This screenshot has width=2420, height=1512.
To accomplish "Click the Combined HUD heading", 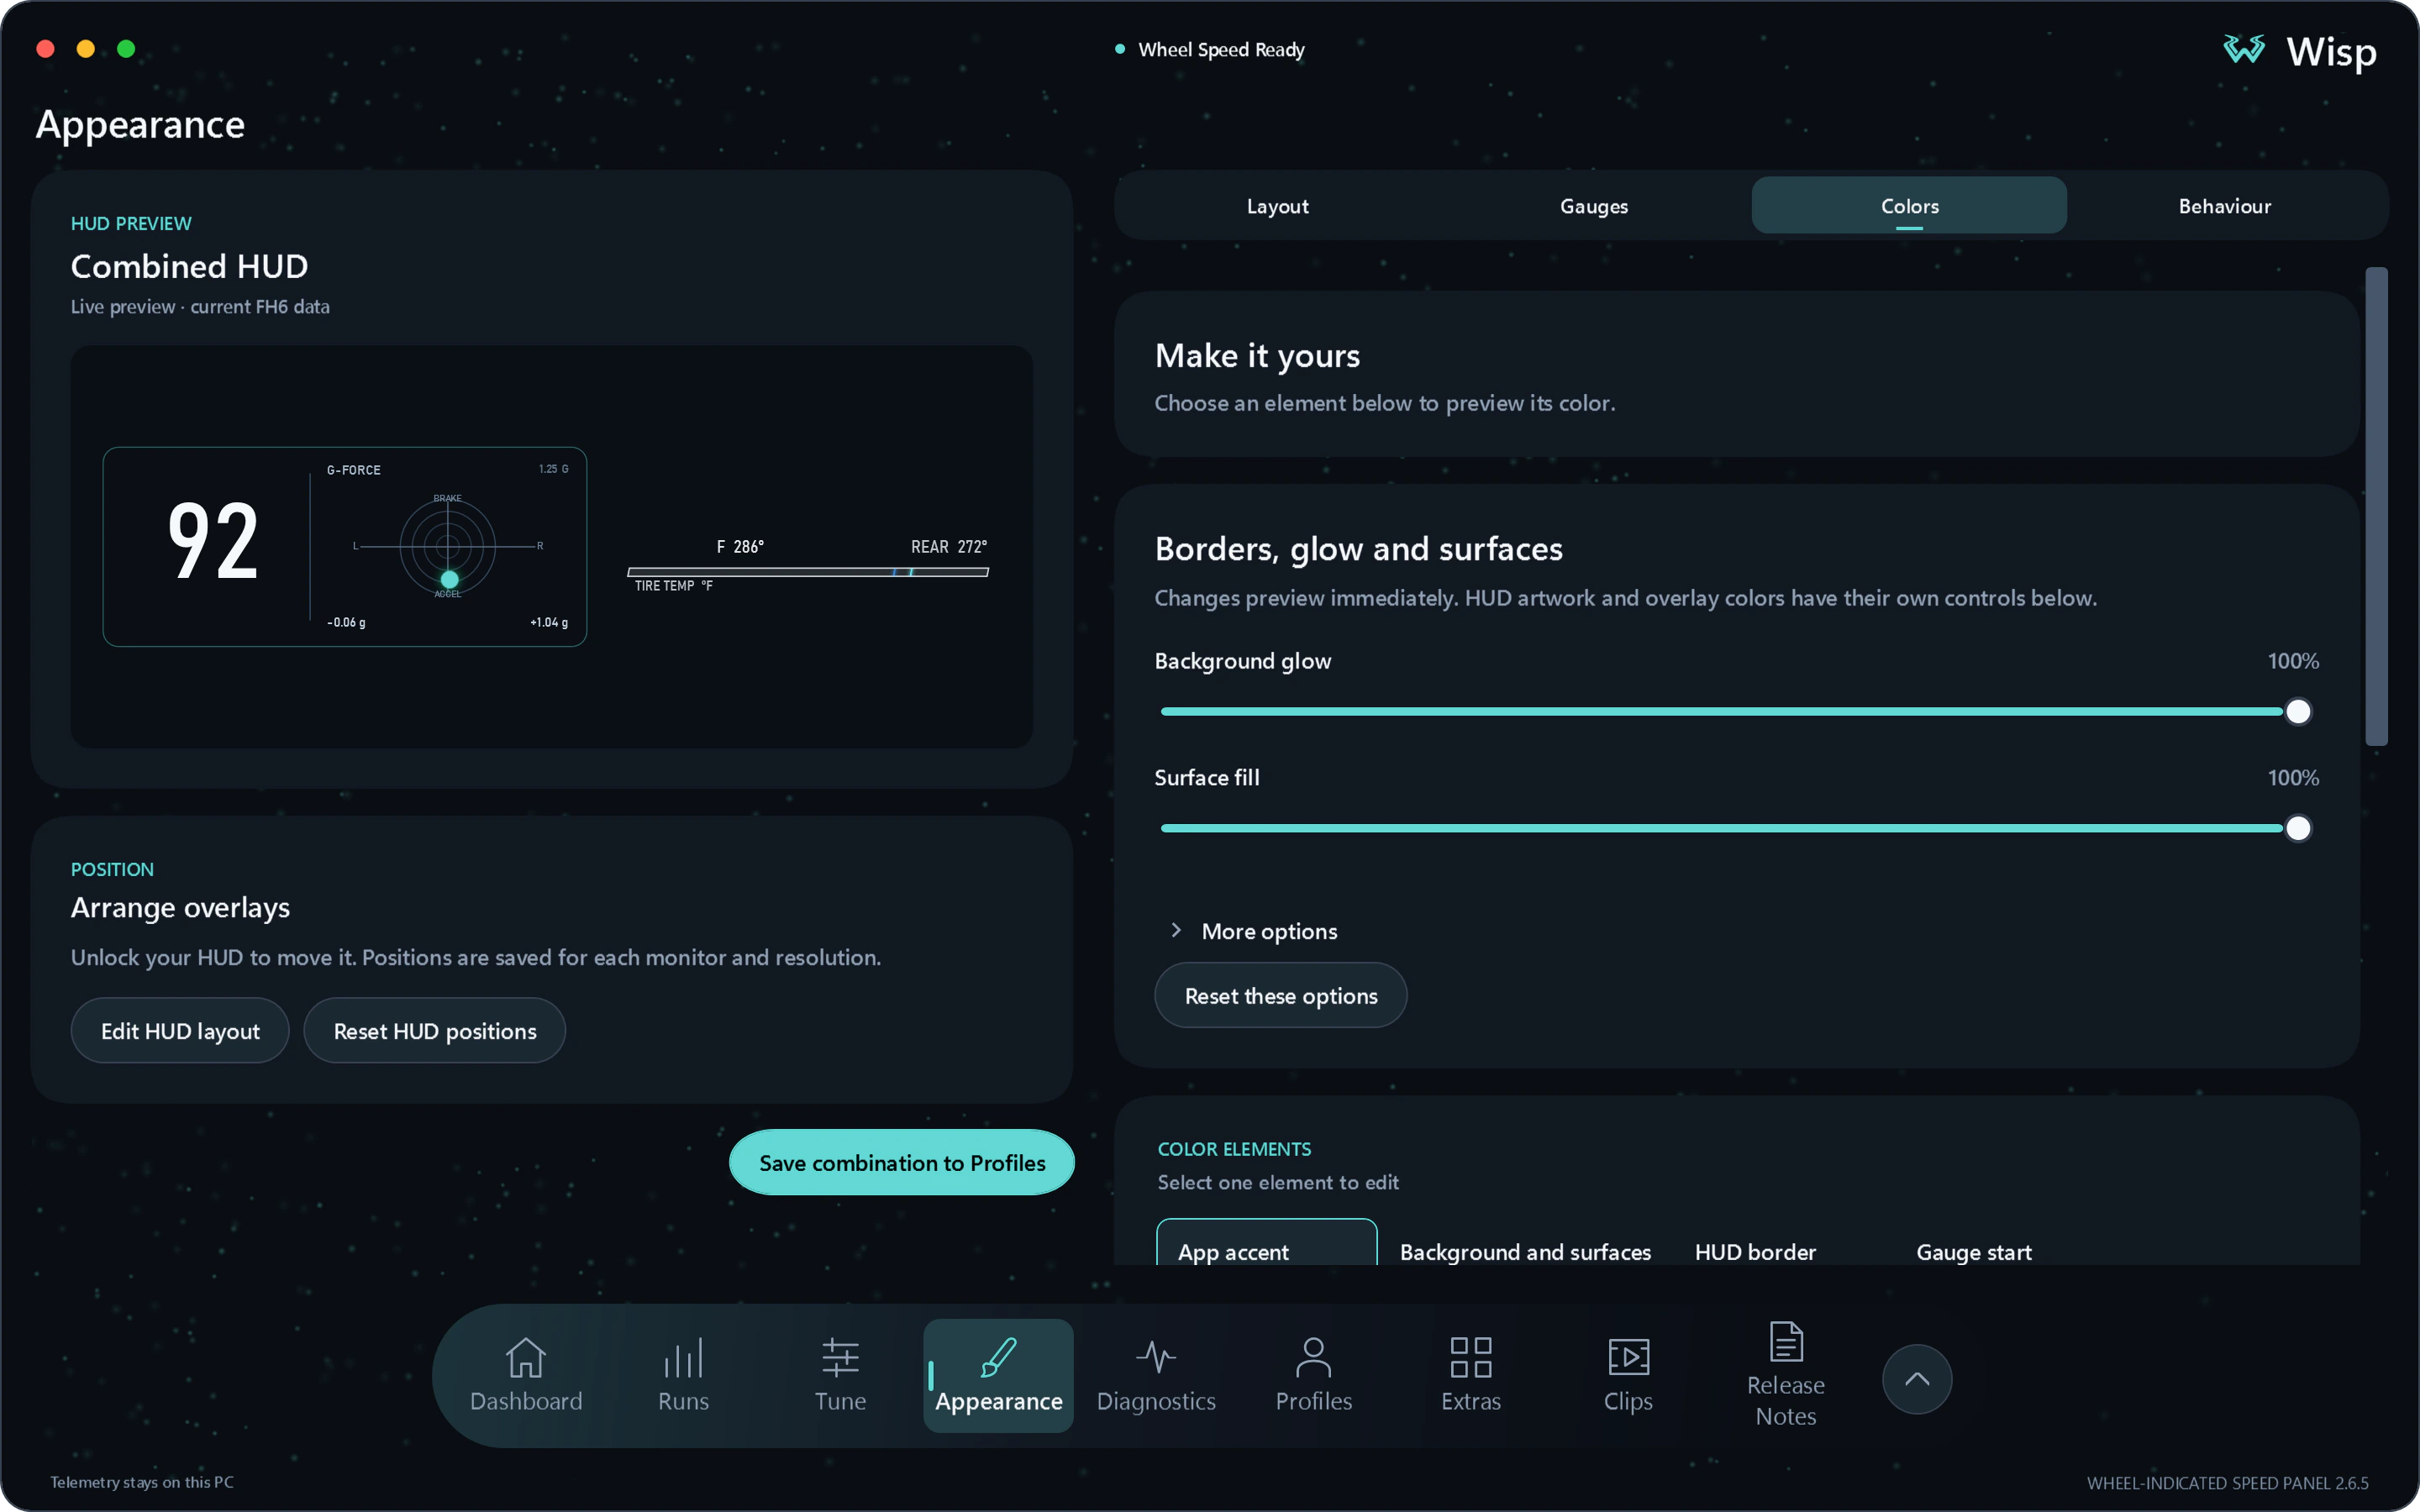I will 189,266.
